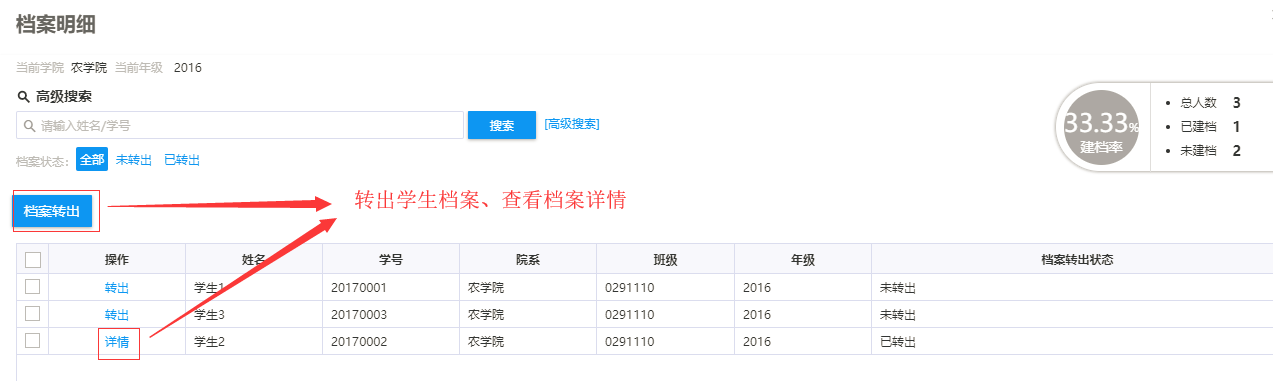1273x381 pixels.
Task: Click the 学号 column header
Action: [391, 260]
